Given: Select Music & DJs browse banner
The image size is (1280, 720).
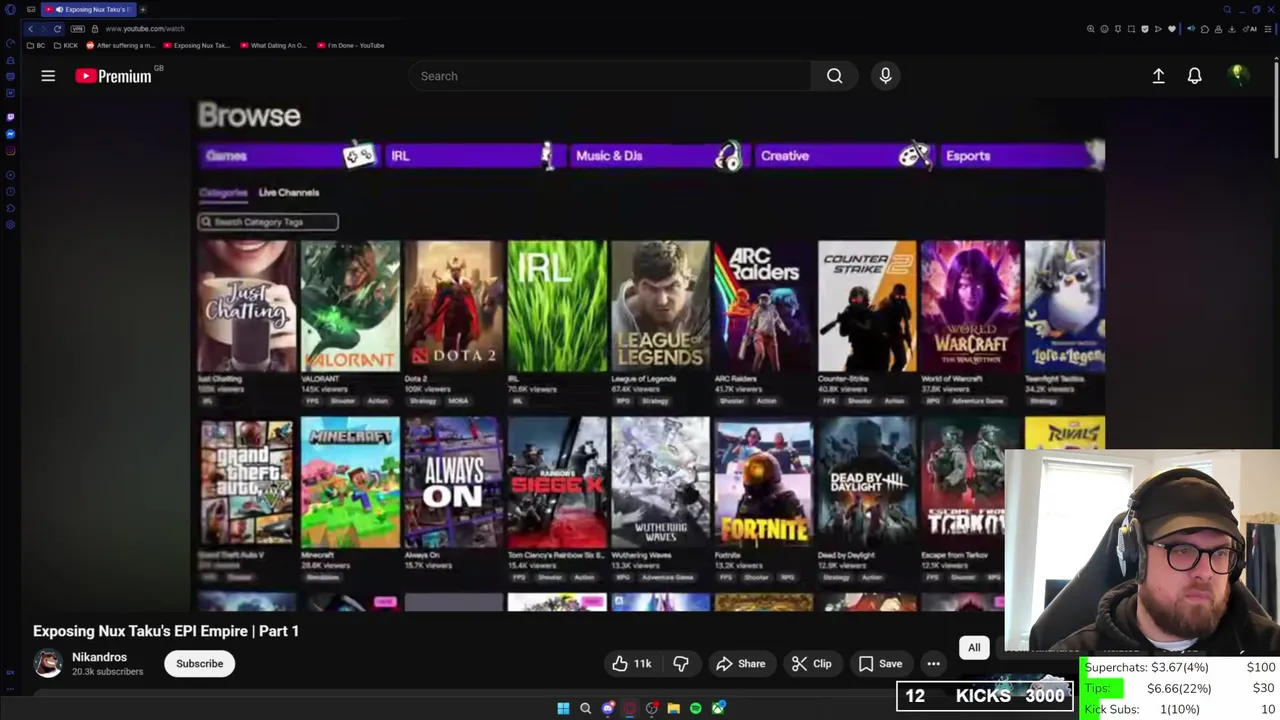Looking at the screenshot, I should tap(657, 156).
